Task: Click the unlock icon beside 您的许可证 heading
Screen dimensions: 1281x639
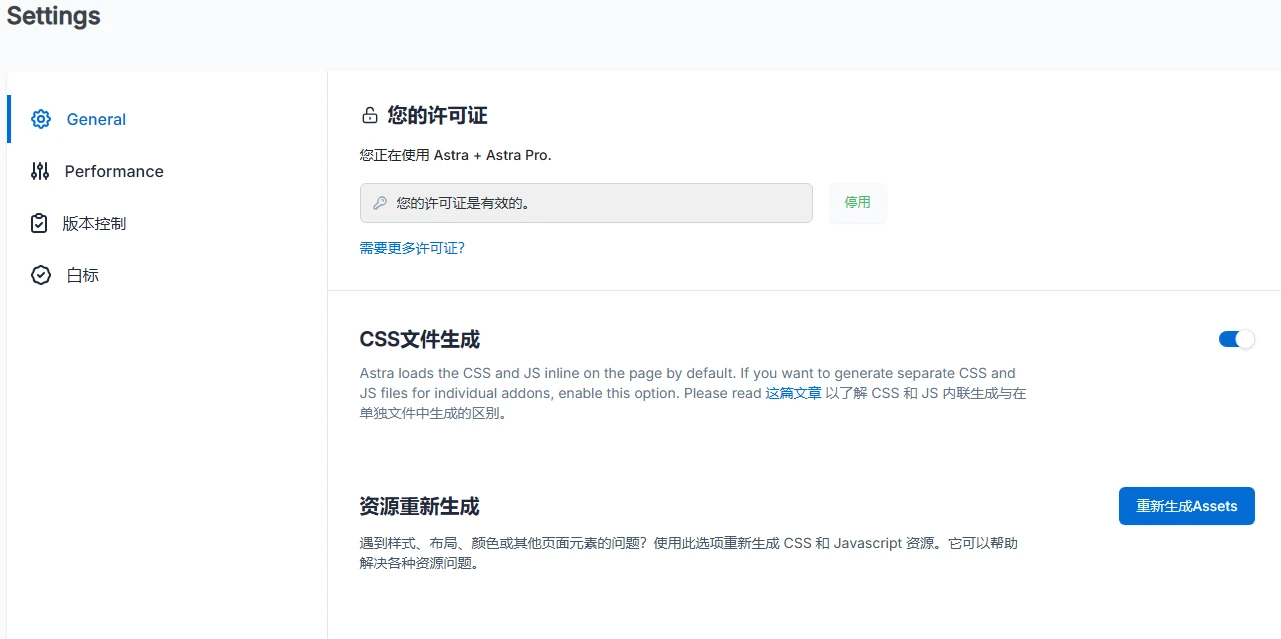Action: coord(369,115)
